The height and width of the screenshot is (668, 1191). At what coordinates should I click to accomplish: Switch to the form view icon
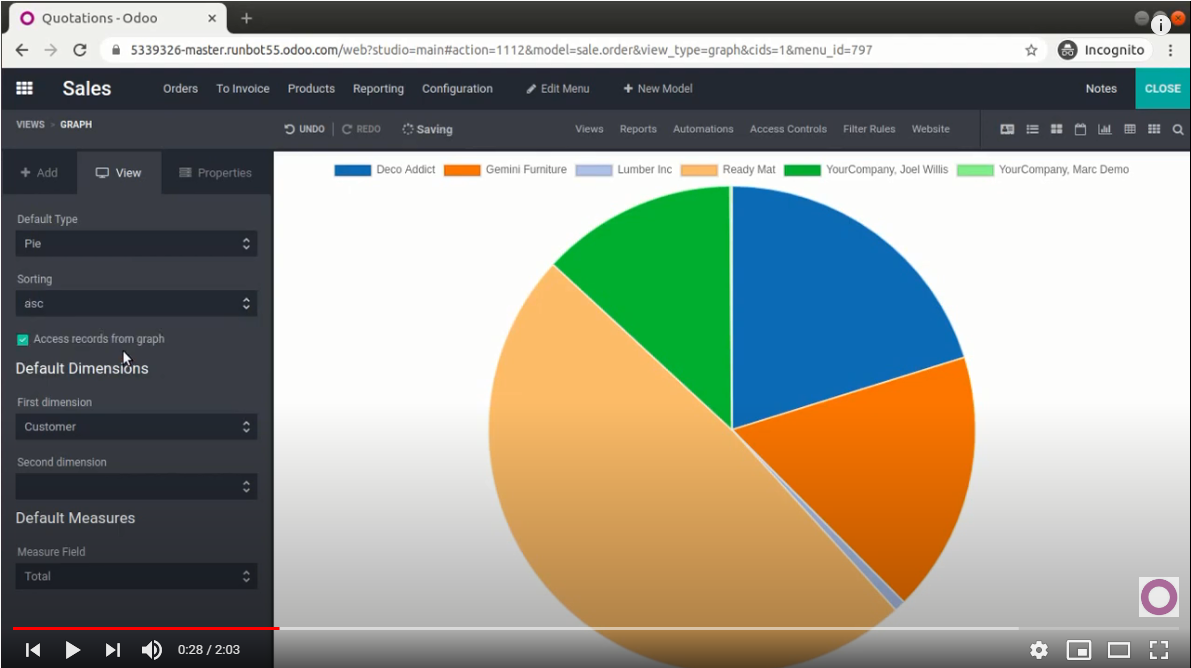pyautogui.click(x=1007, y=129)
